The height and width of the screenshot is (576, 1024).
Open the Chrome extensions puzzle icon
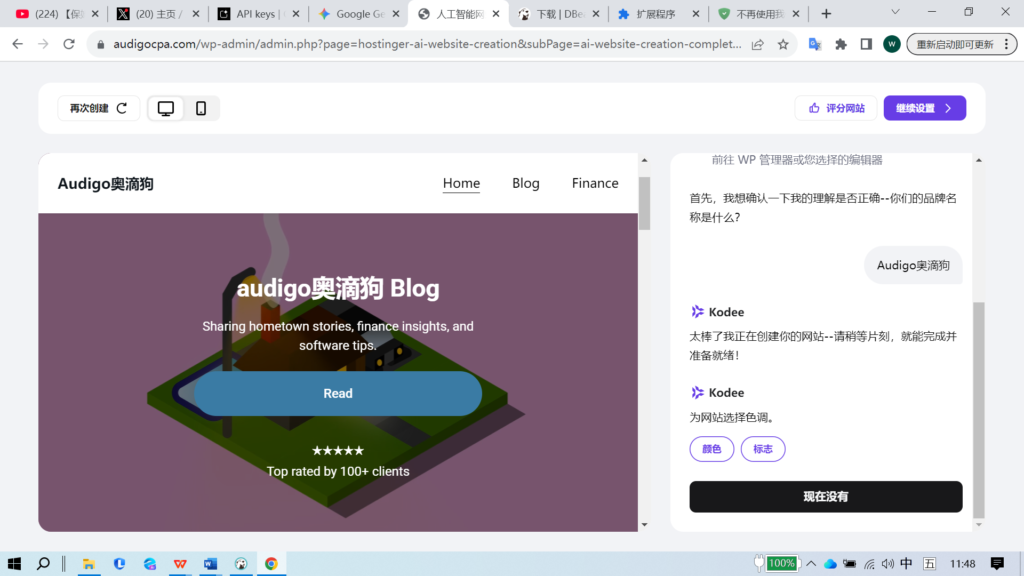click(841, 44)
